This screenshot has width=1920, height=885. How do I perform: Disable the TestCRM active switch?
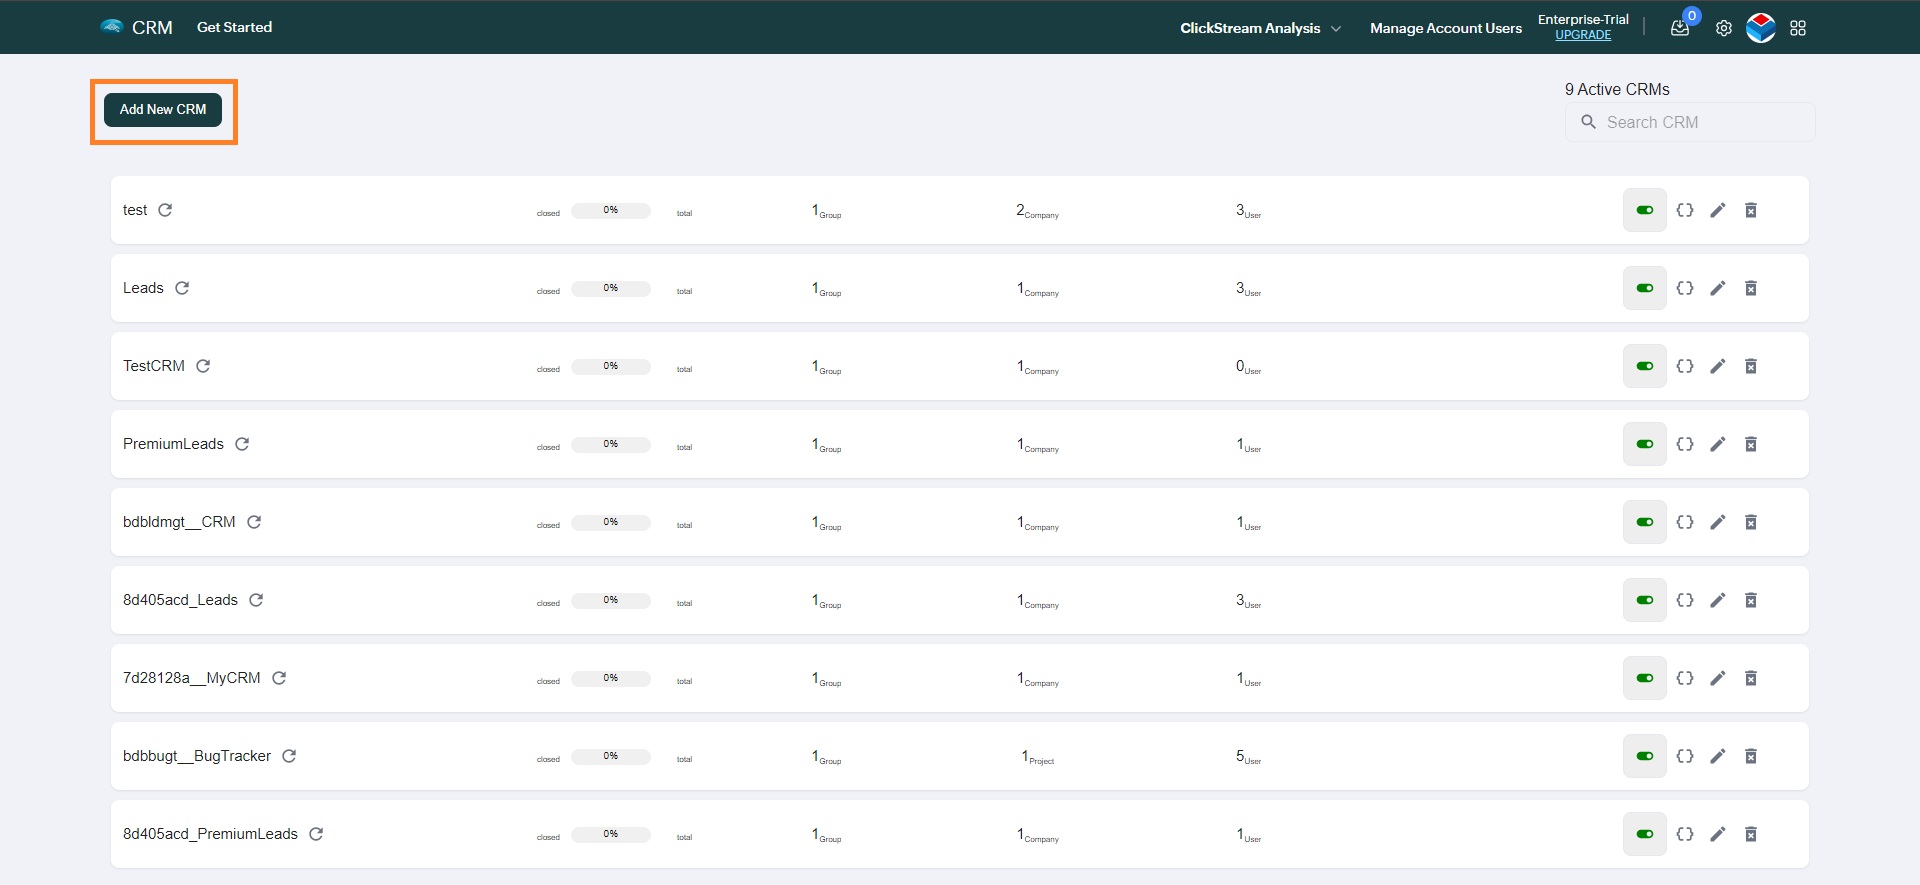click(1645, 366)
